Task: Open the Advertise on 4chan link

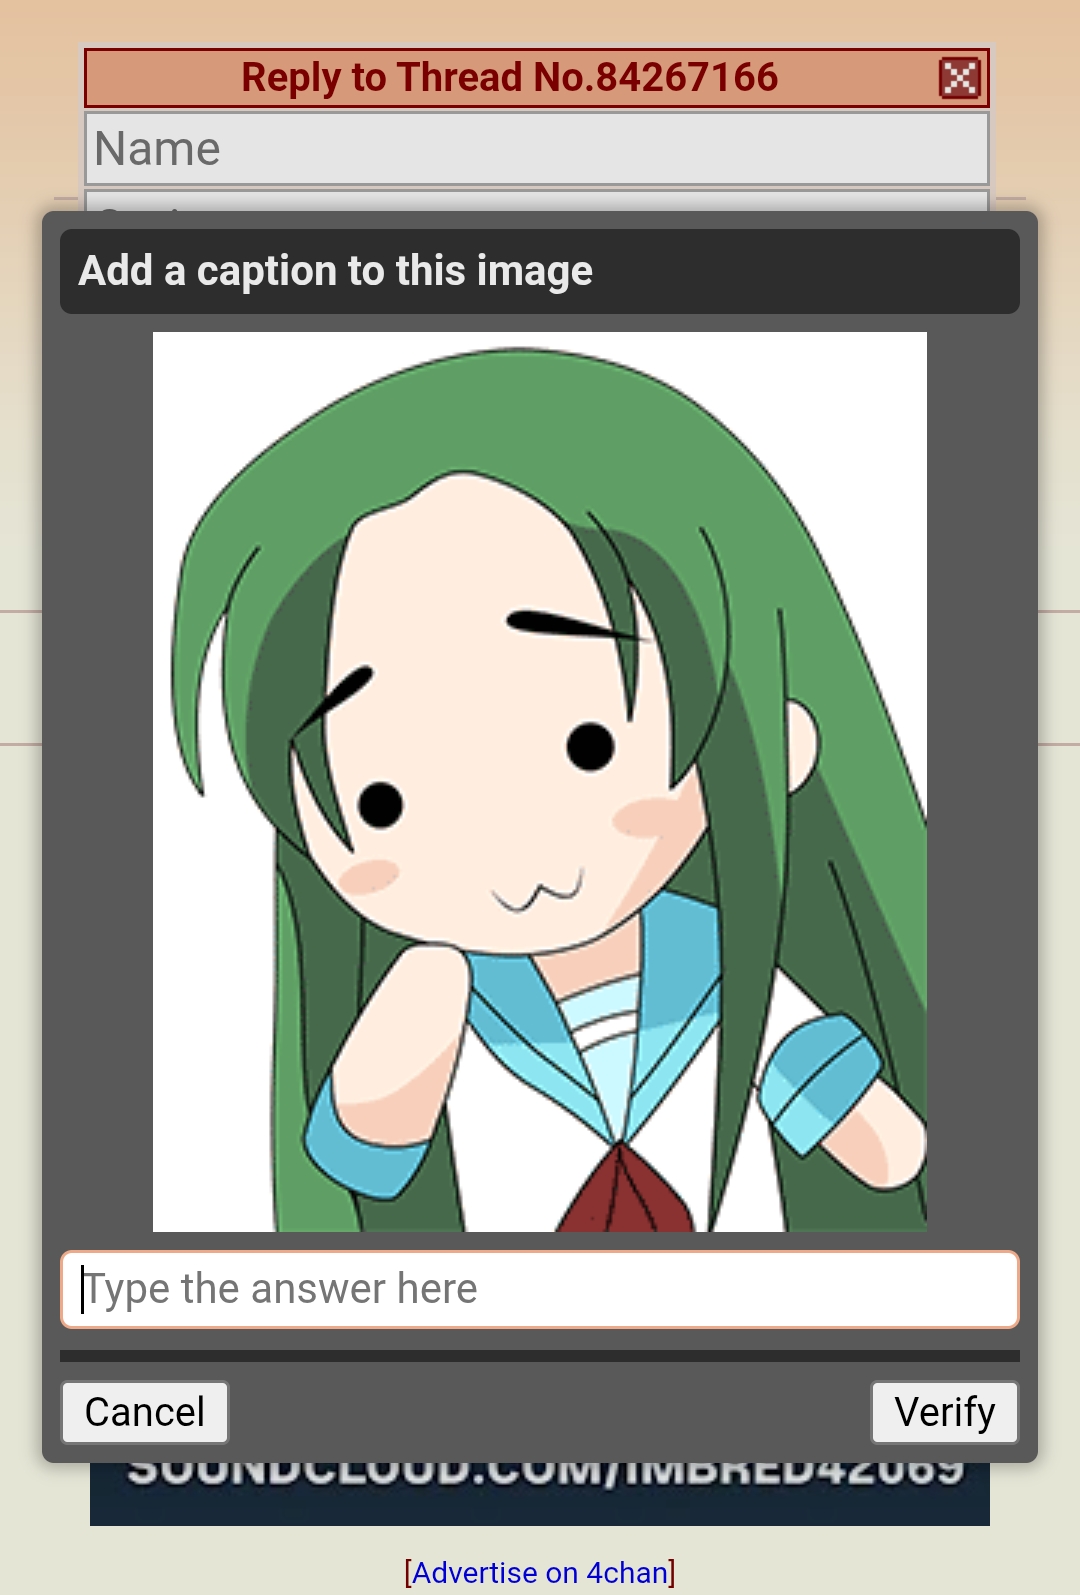Action: coord(540,1573)
